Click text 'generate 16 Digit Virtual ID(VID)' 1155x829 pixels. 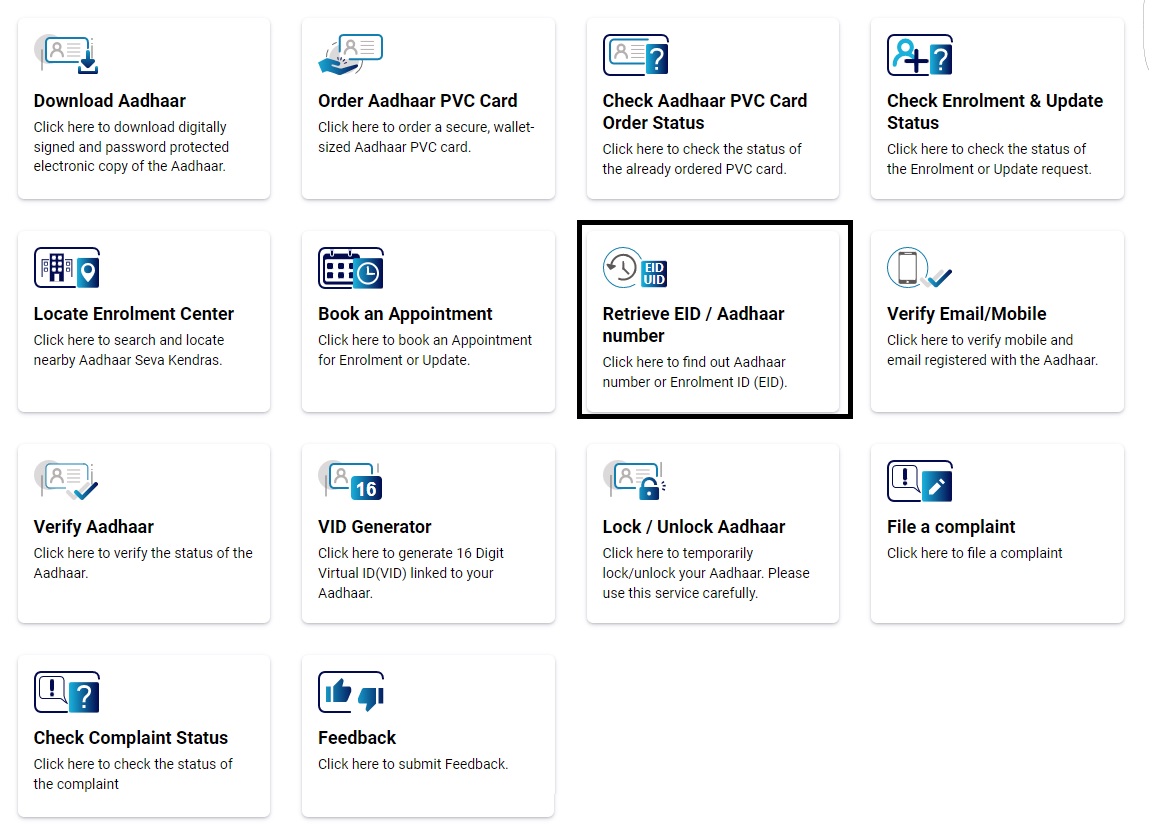(x=411, y=563)
